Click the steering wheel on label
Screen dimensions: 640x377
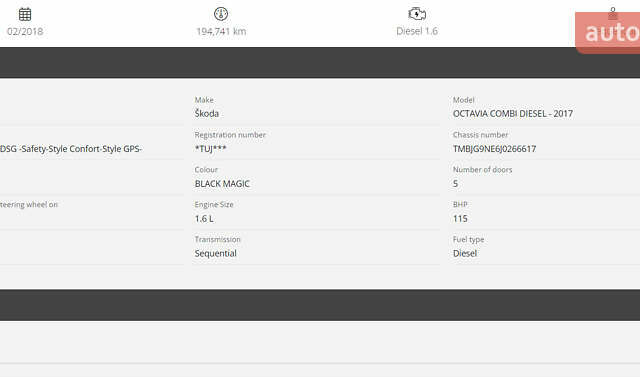point(29,204)
